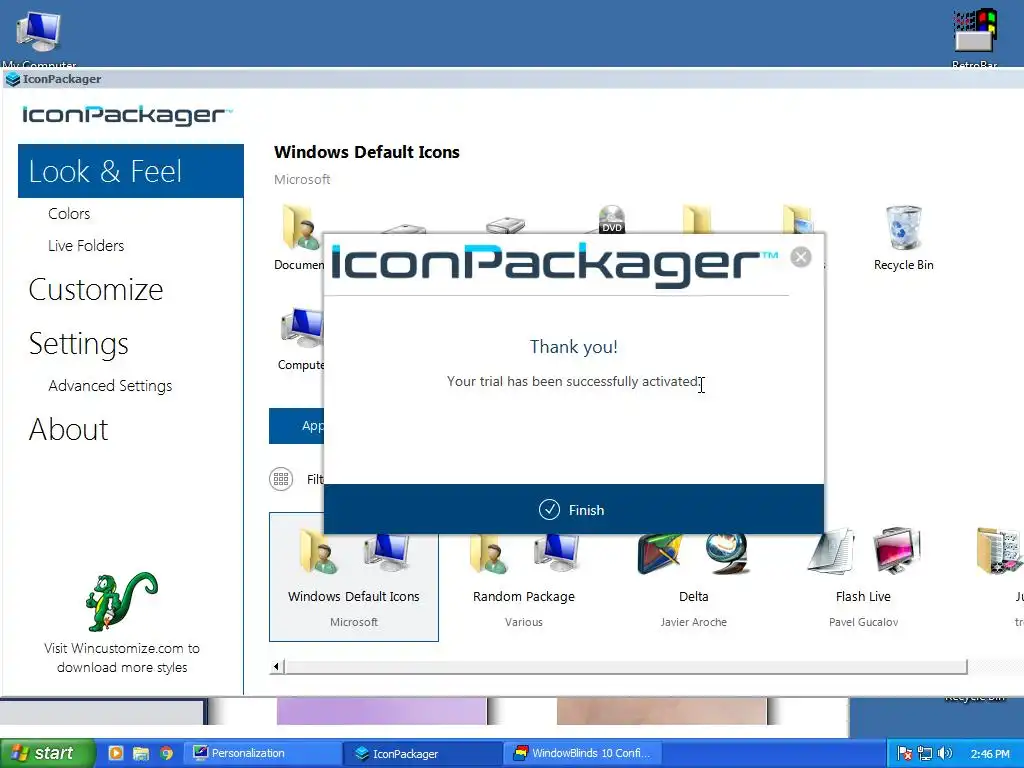This screenshot has width=1024, height=768.
Task: Select the DVD drive preview icon
Action: point(612,219)
